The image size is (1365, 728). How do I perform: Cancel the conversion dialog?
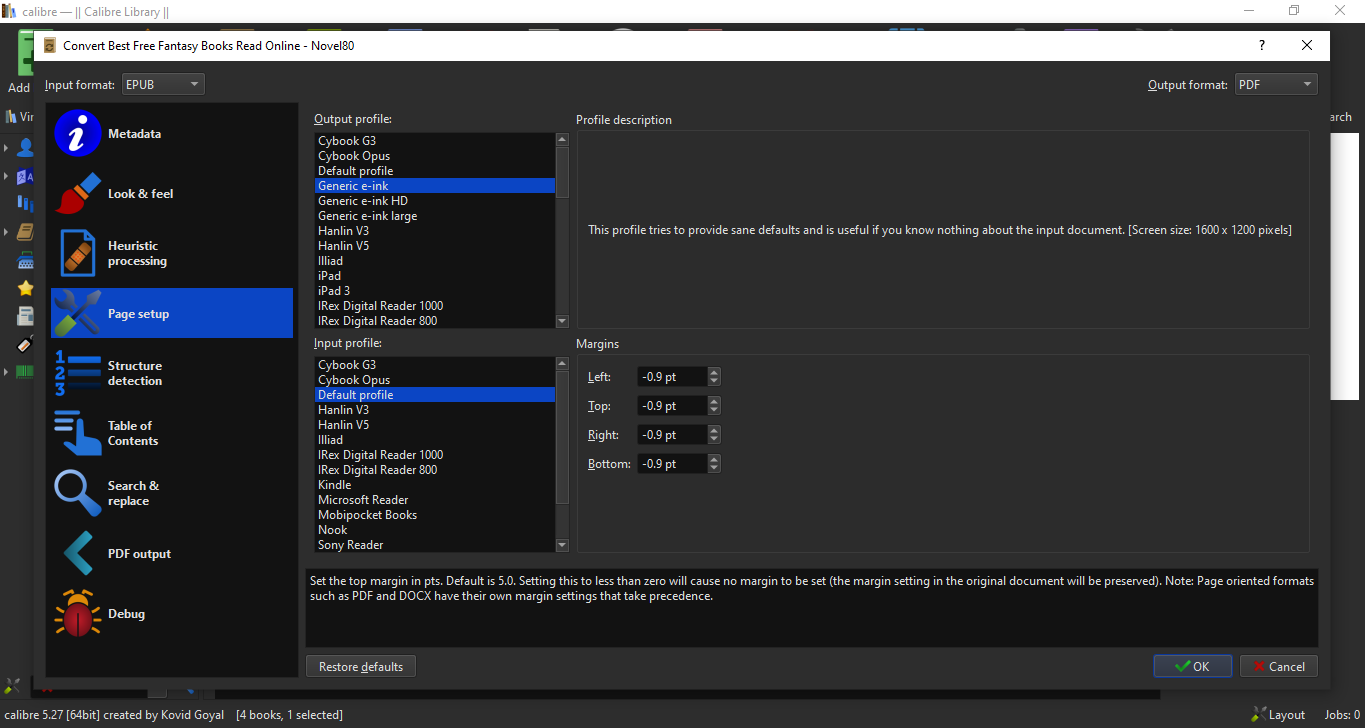tap(1279, 667)
